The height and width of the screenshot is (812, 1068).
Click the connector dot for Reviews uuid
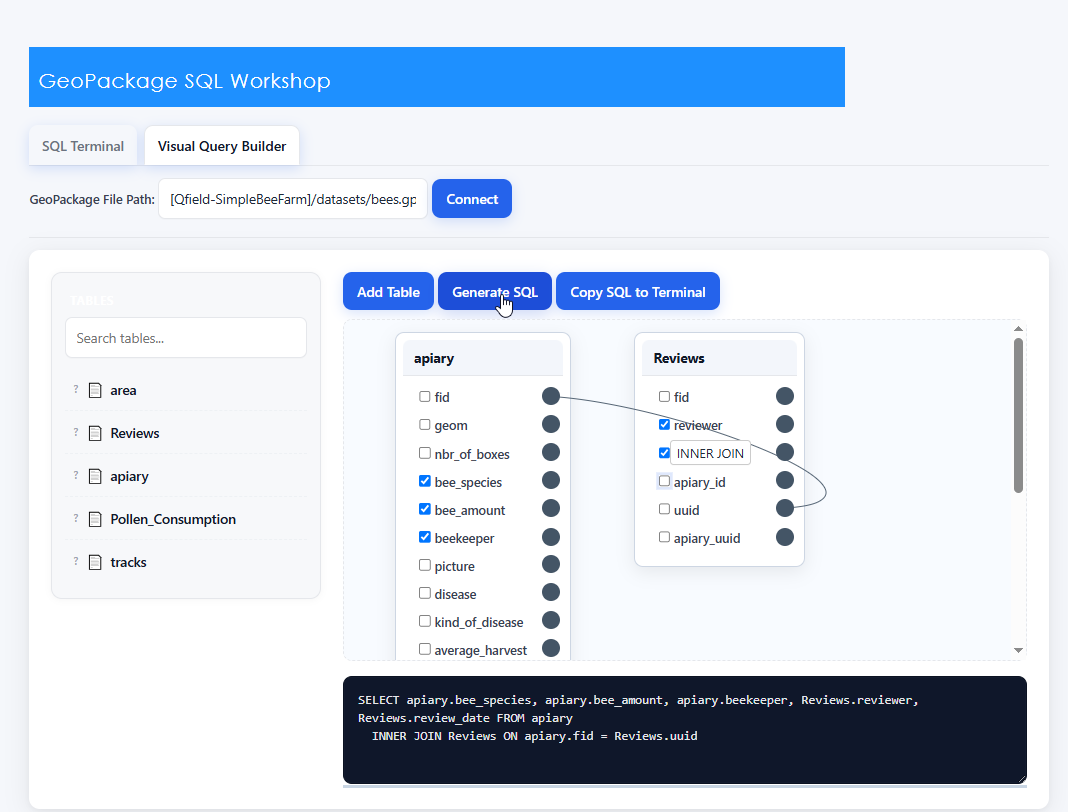tap(785, 508)
